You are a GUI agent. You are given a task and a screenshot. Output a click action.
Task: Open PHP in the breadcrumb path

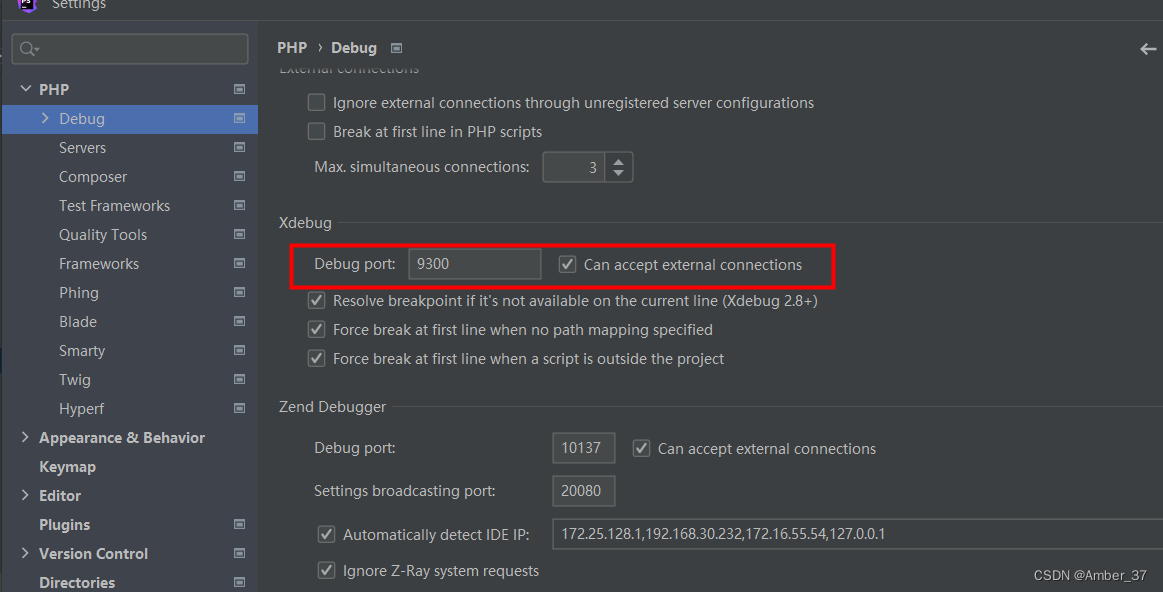[x=292, y=47]
